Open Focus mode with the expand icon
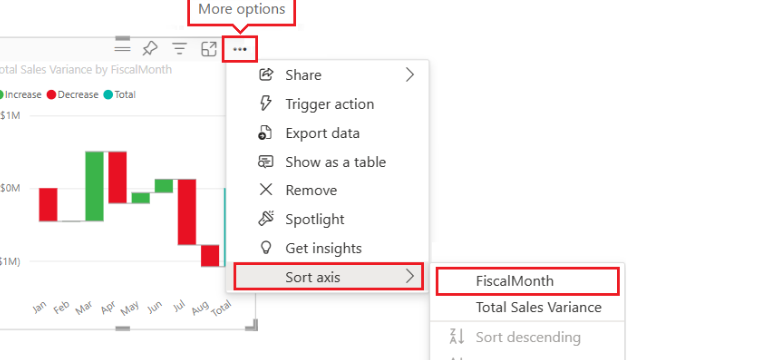The image size is (782, 360). (209, 49)
